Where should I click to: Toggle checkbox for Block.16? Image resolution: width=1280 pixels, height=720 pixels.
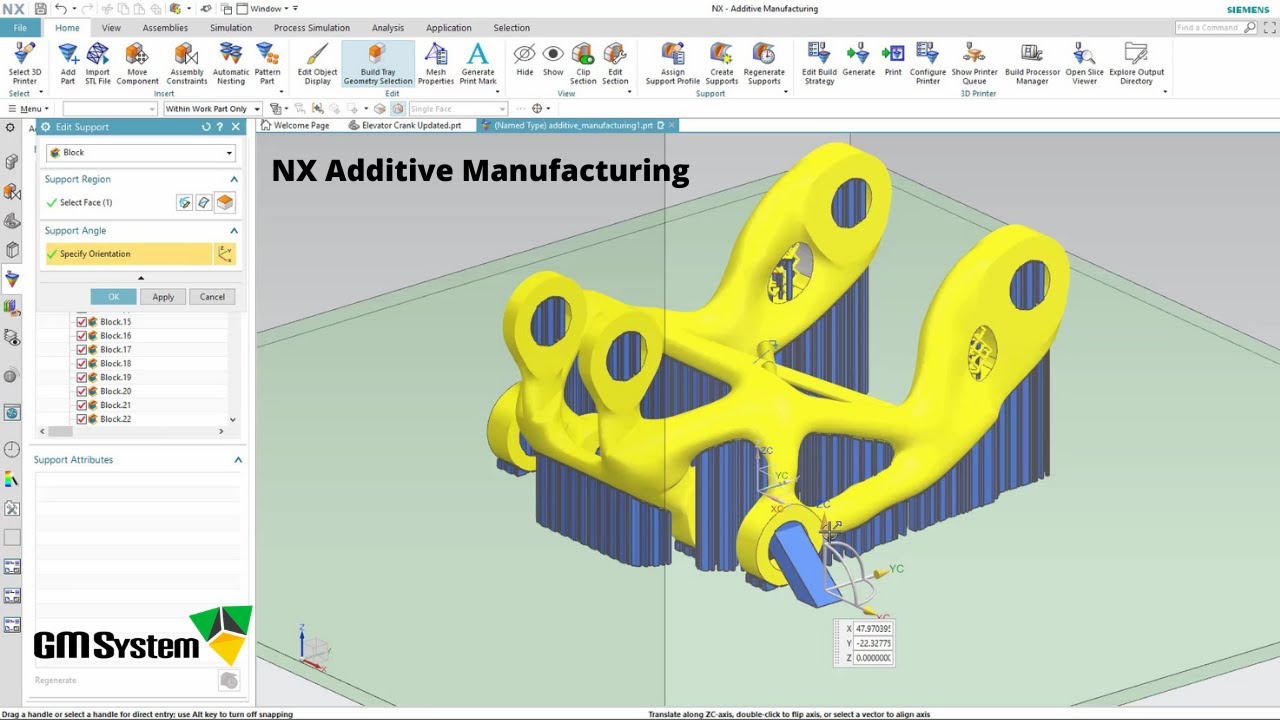82,336
